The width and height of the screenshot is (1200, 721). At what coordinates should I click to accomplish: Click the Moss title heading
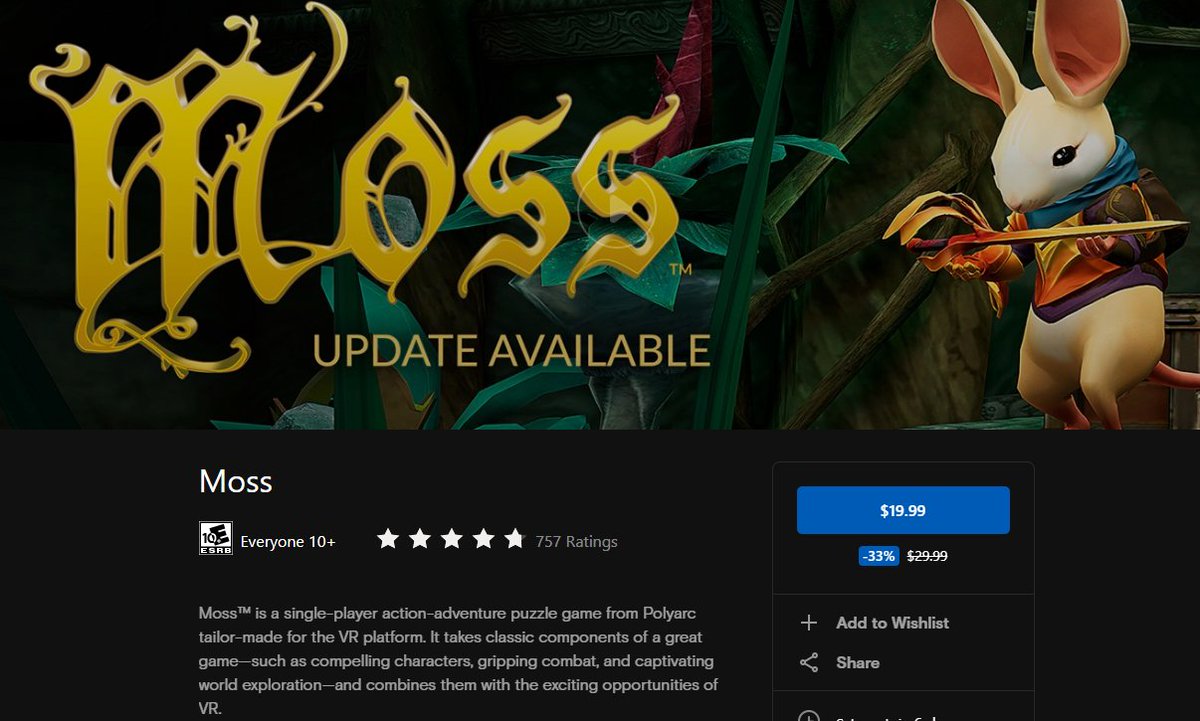coord(236,482)
